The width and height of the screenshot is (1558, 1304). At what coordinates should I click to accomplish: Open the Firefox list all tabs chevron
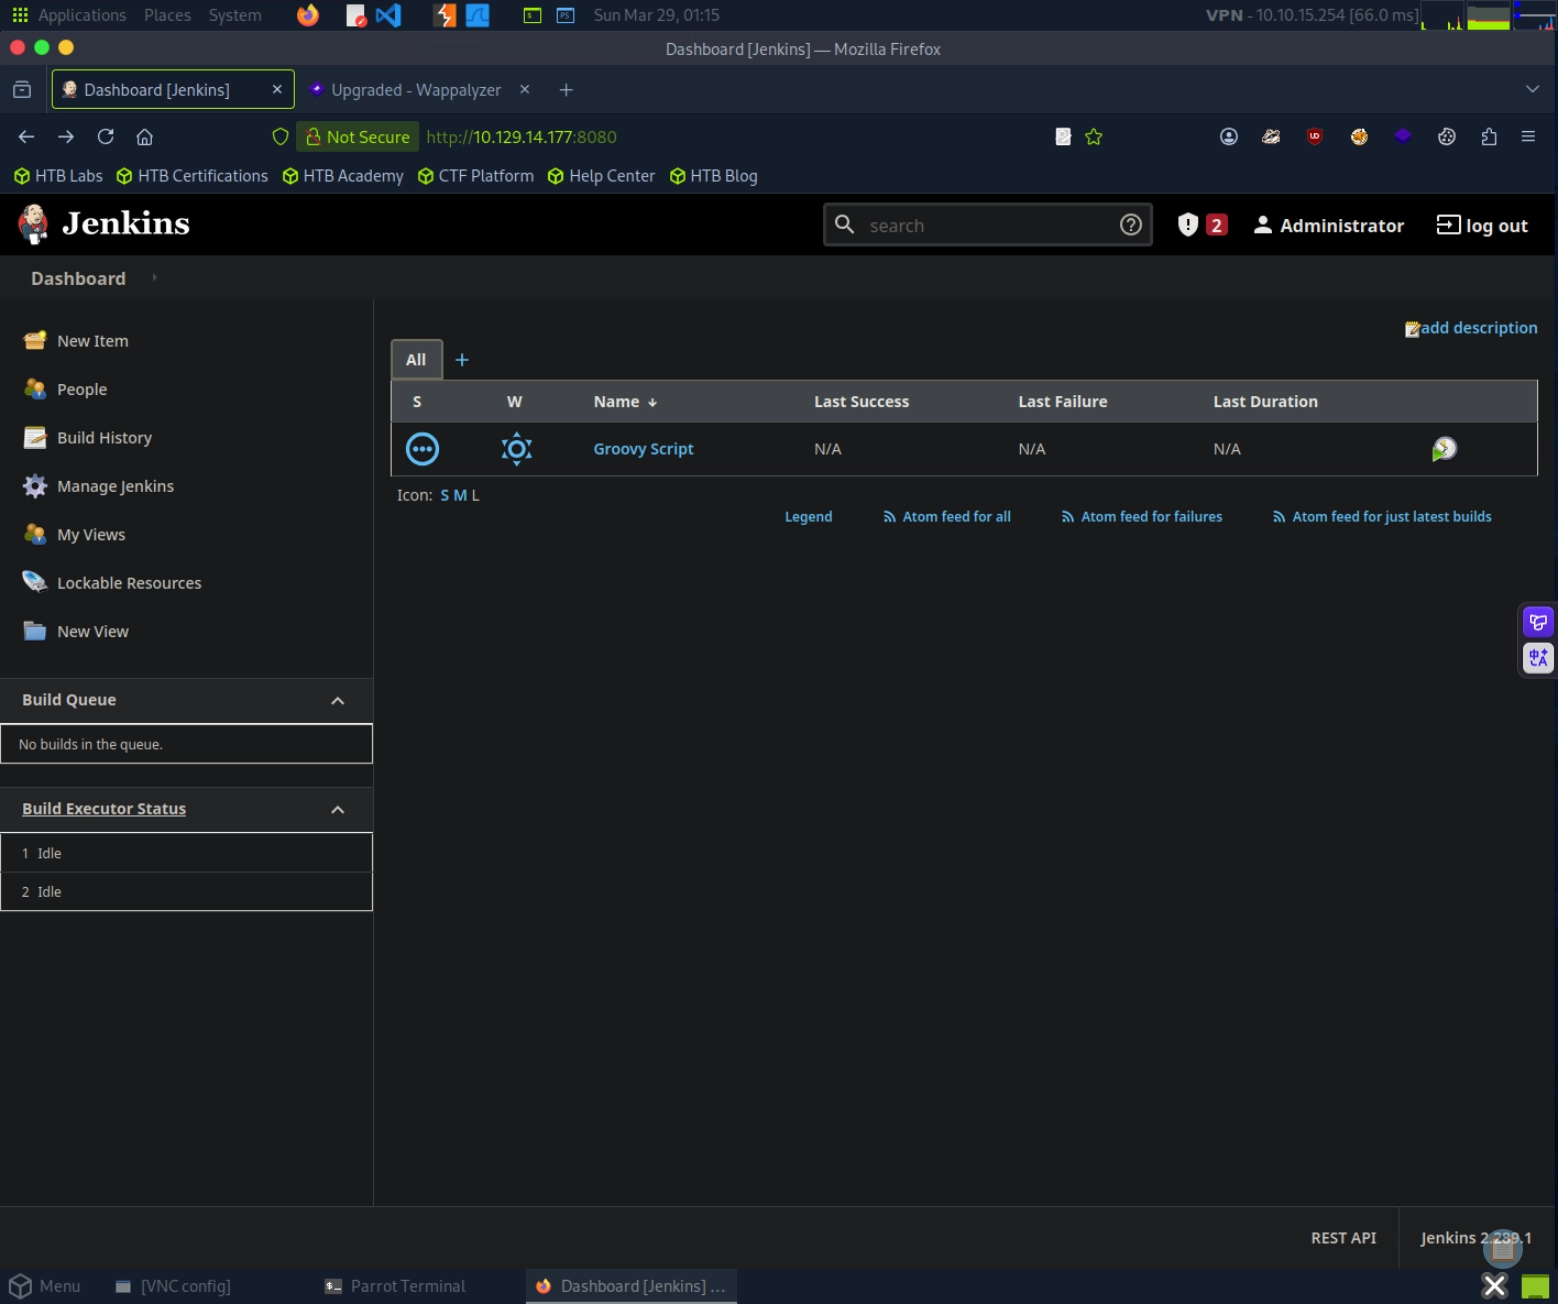(1532, 89)
